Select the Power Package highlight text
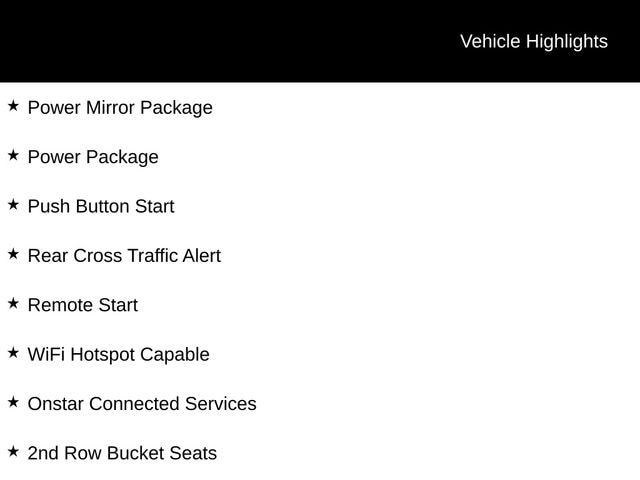This screenshot has width=640, height=480. [93, 157]
